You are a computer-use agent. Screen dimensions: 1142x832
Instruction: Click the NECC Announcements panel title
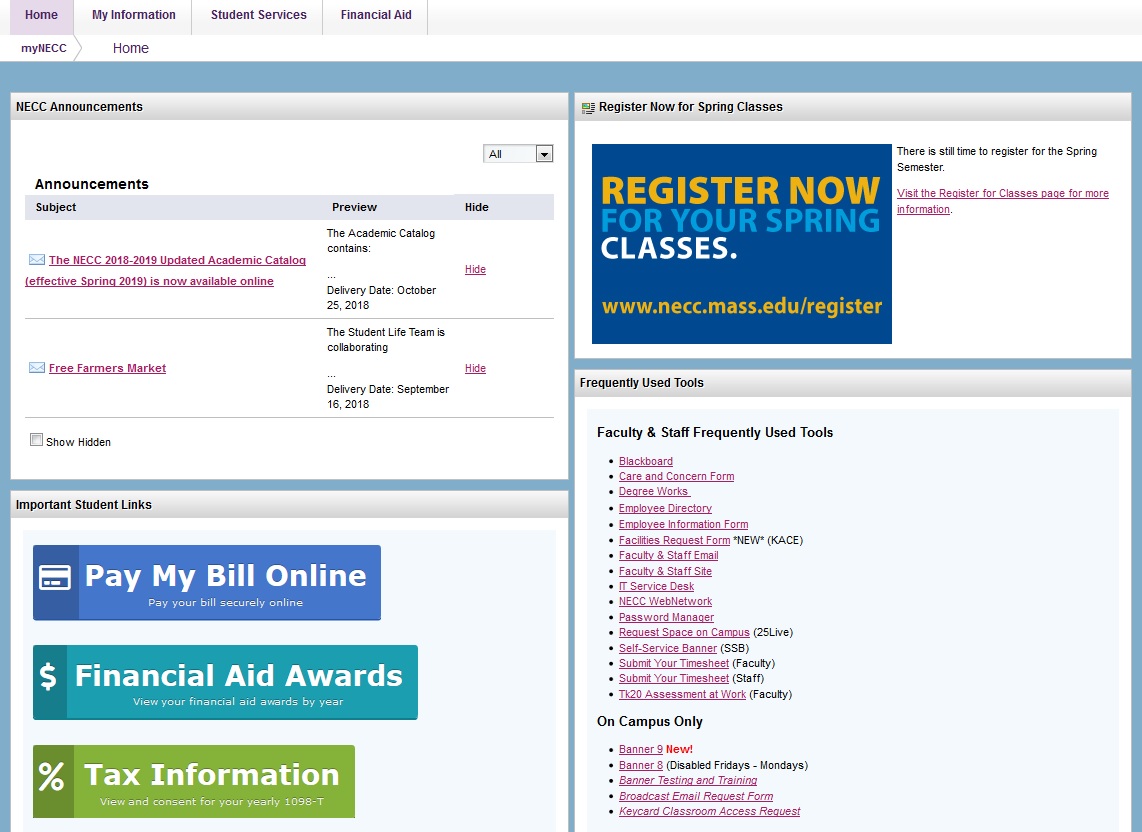[79, 106]
